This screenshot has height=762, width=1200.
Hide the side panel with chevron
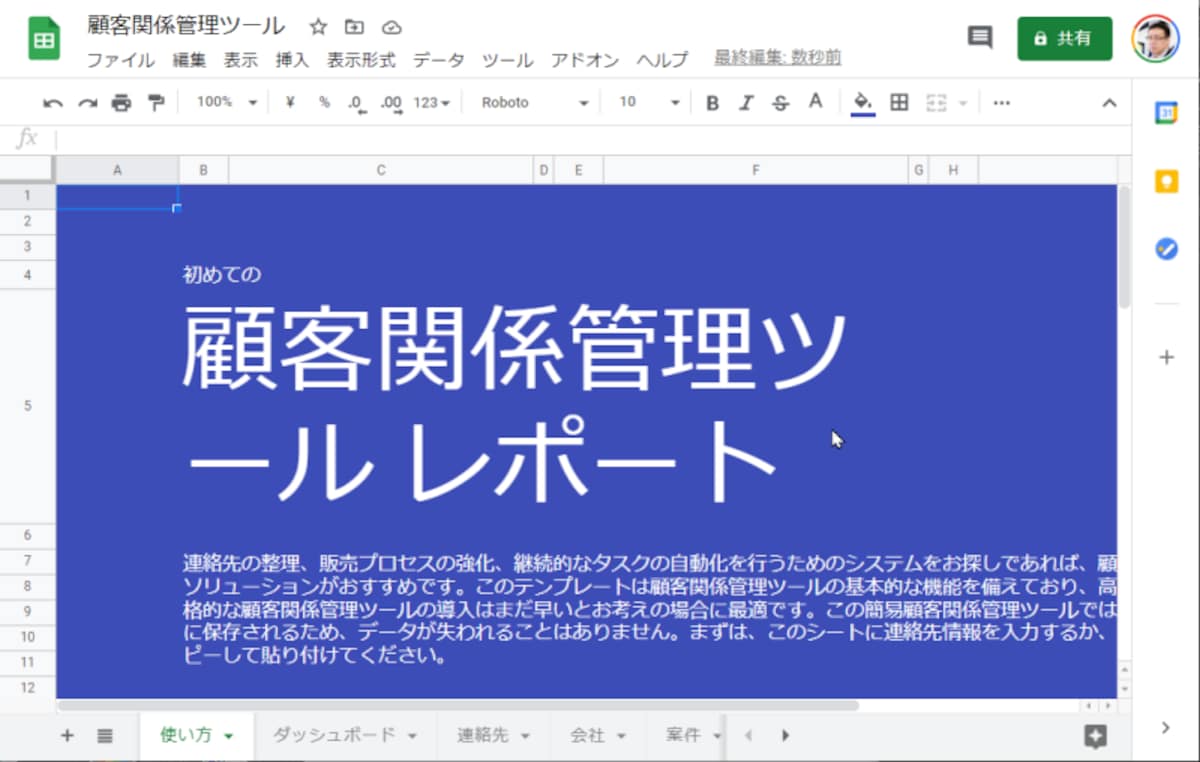[x=1166, y=728]
